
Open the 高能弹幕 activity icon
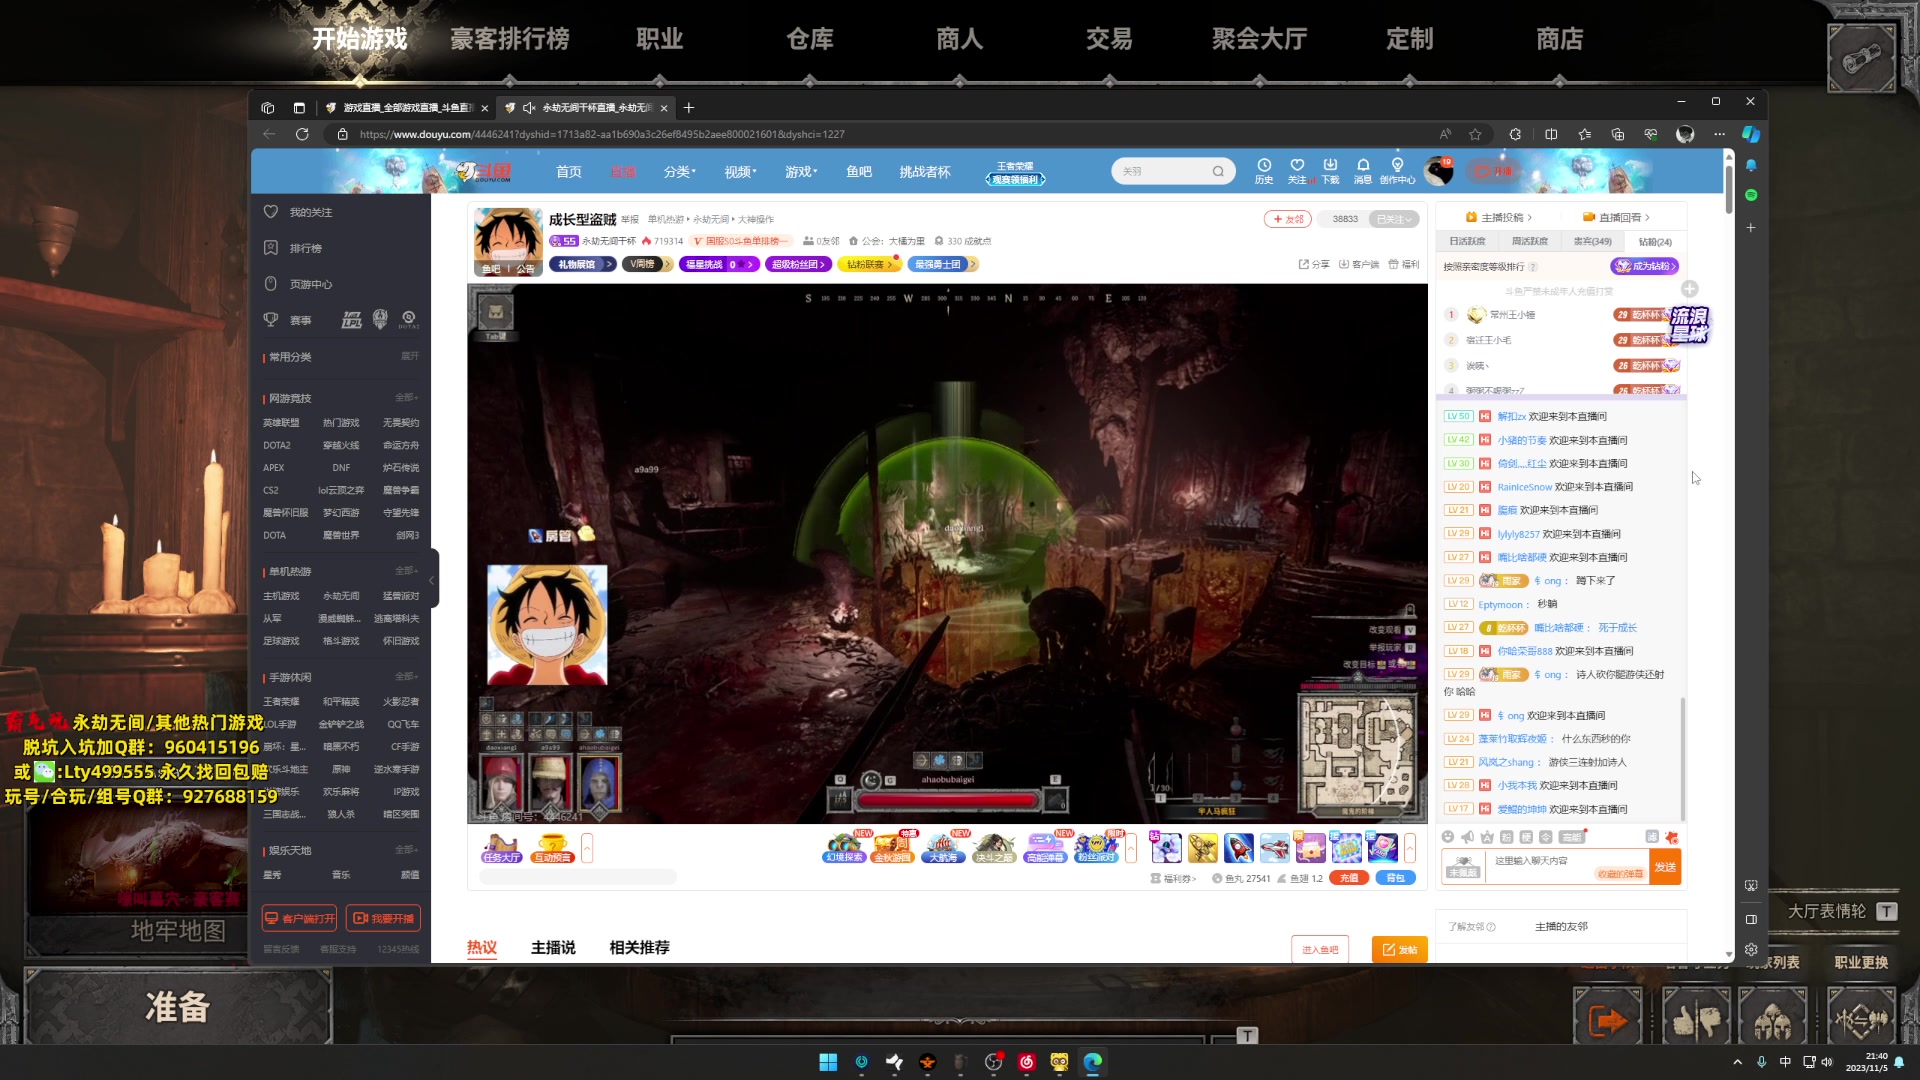tap(1045, 848)
